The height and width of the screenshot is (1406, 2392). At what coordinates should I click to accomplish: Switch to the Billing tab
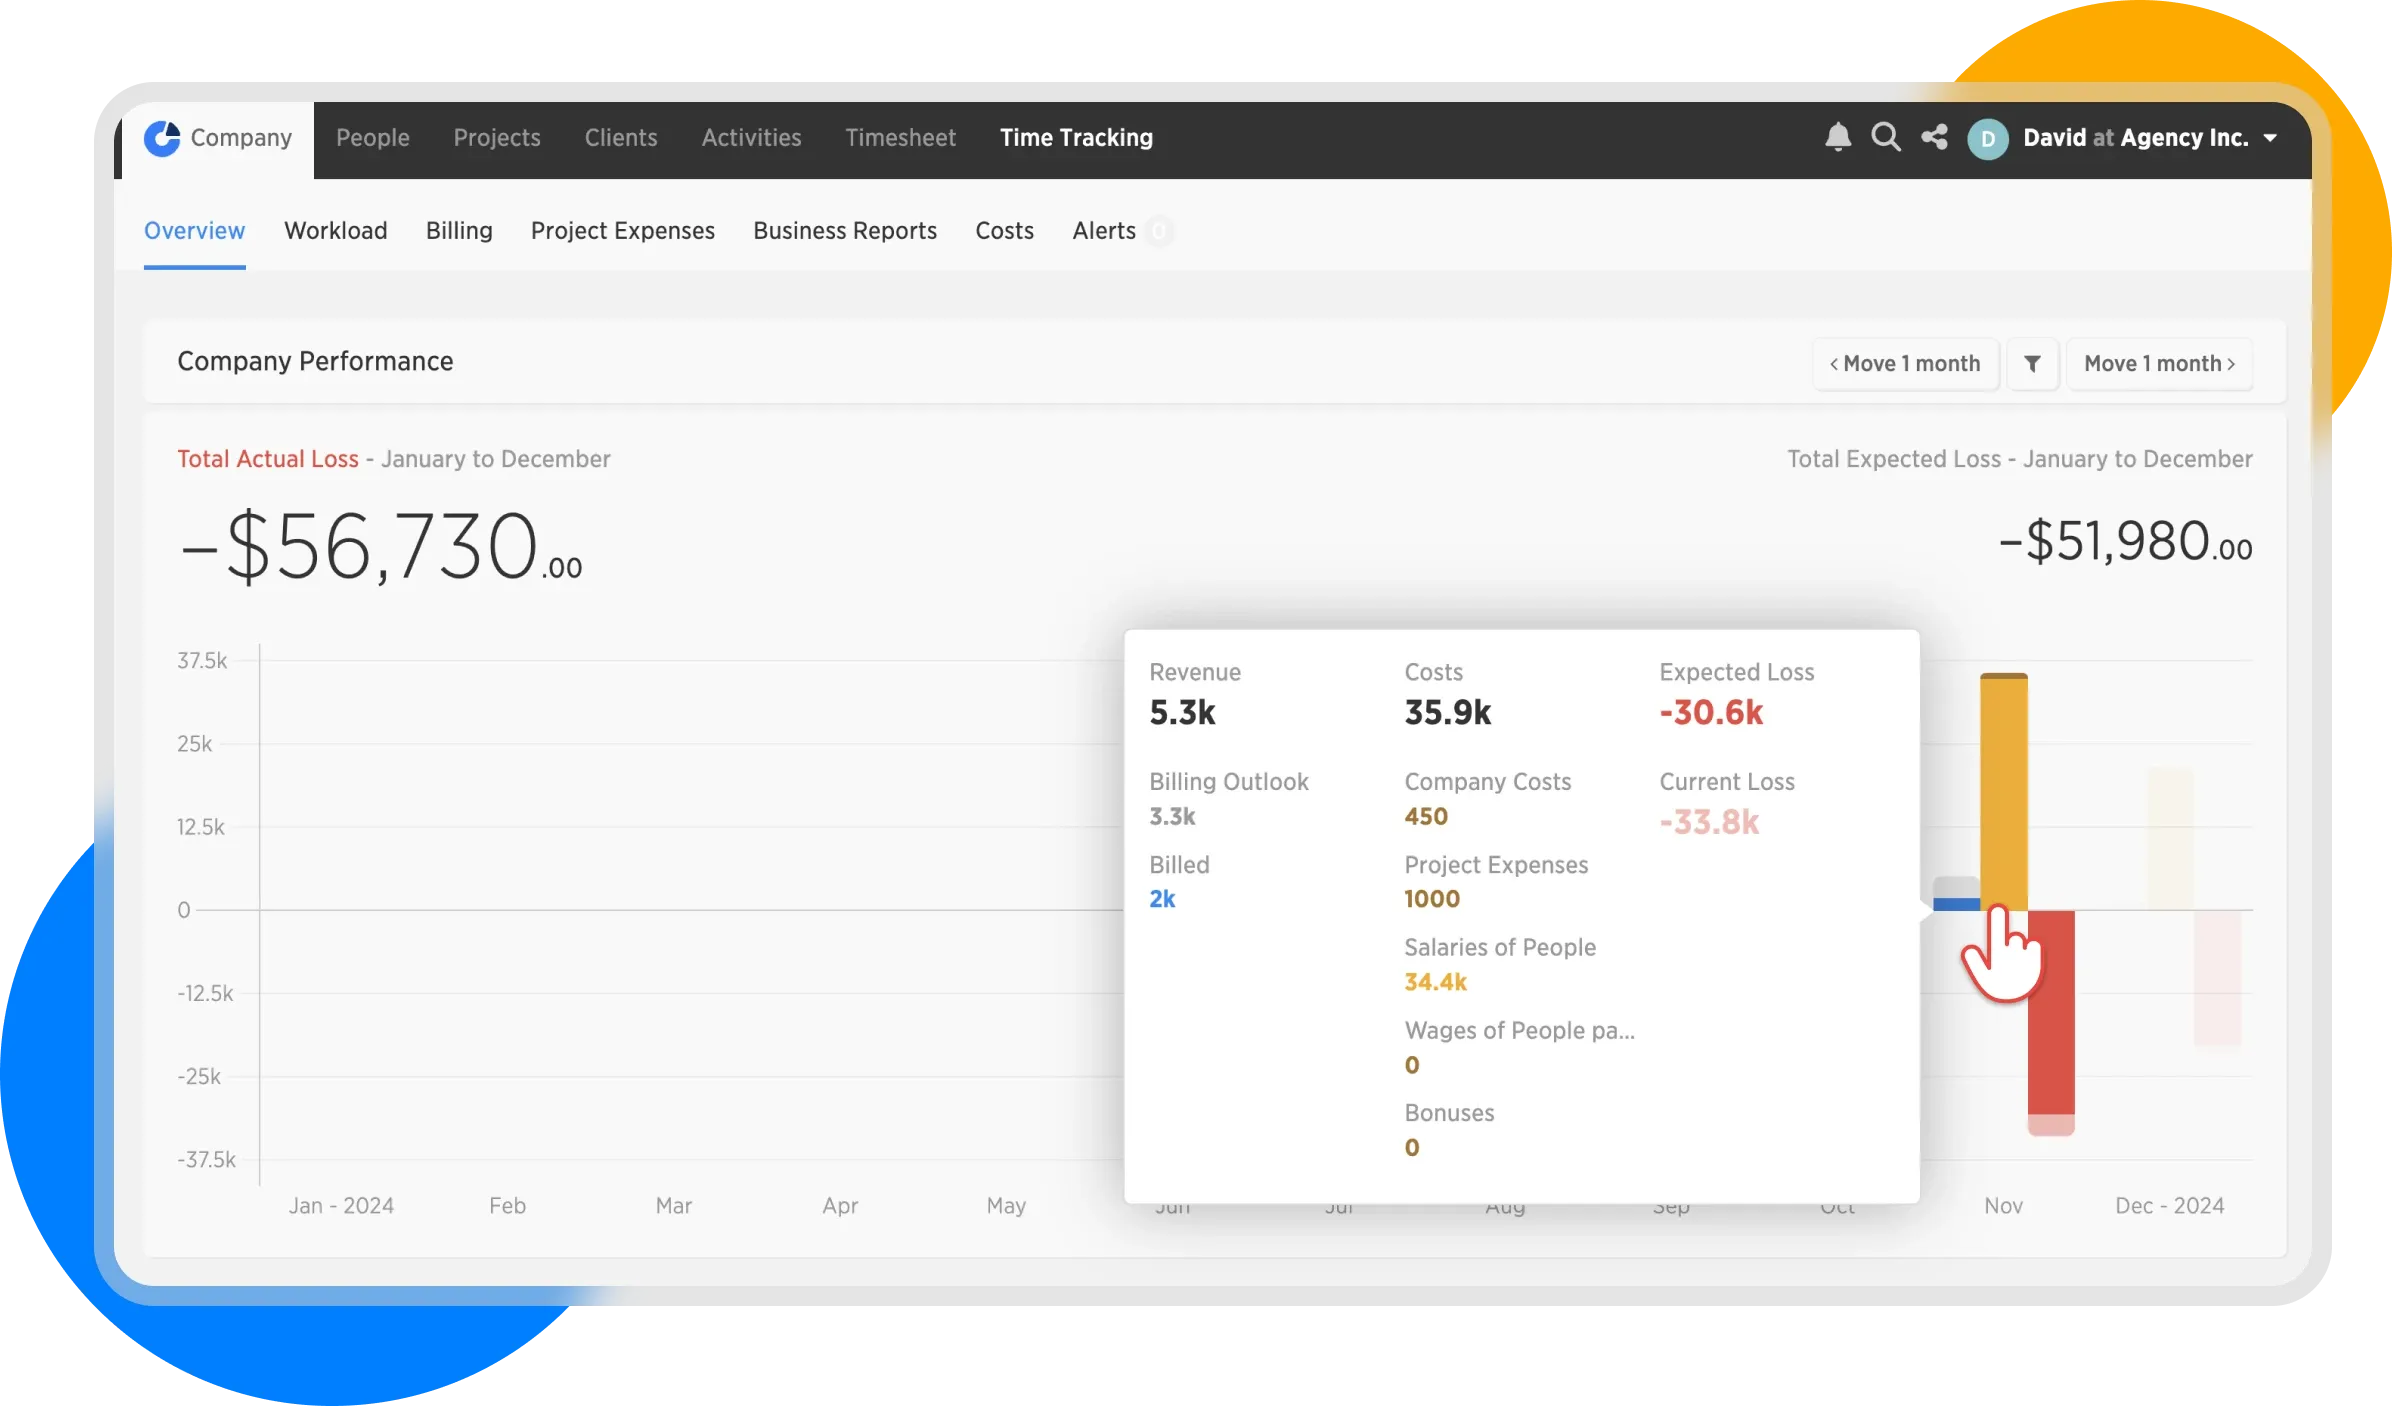coord(459,231)
